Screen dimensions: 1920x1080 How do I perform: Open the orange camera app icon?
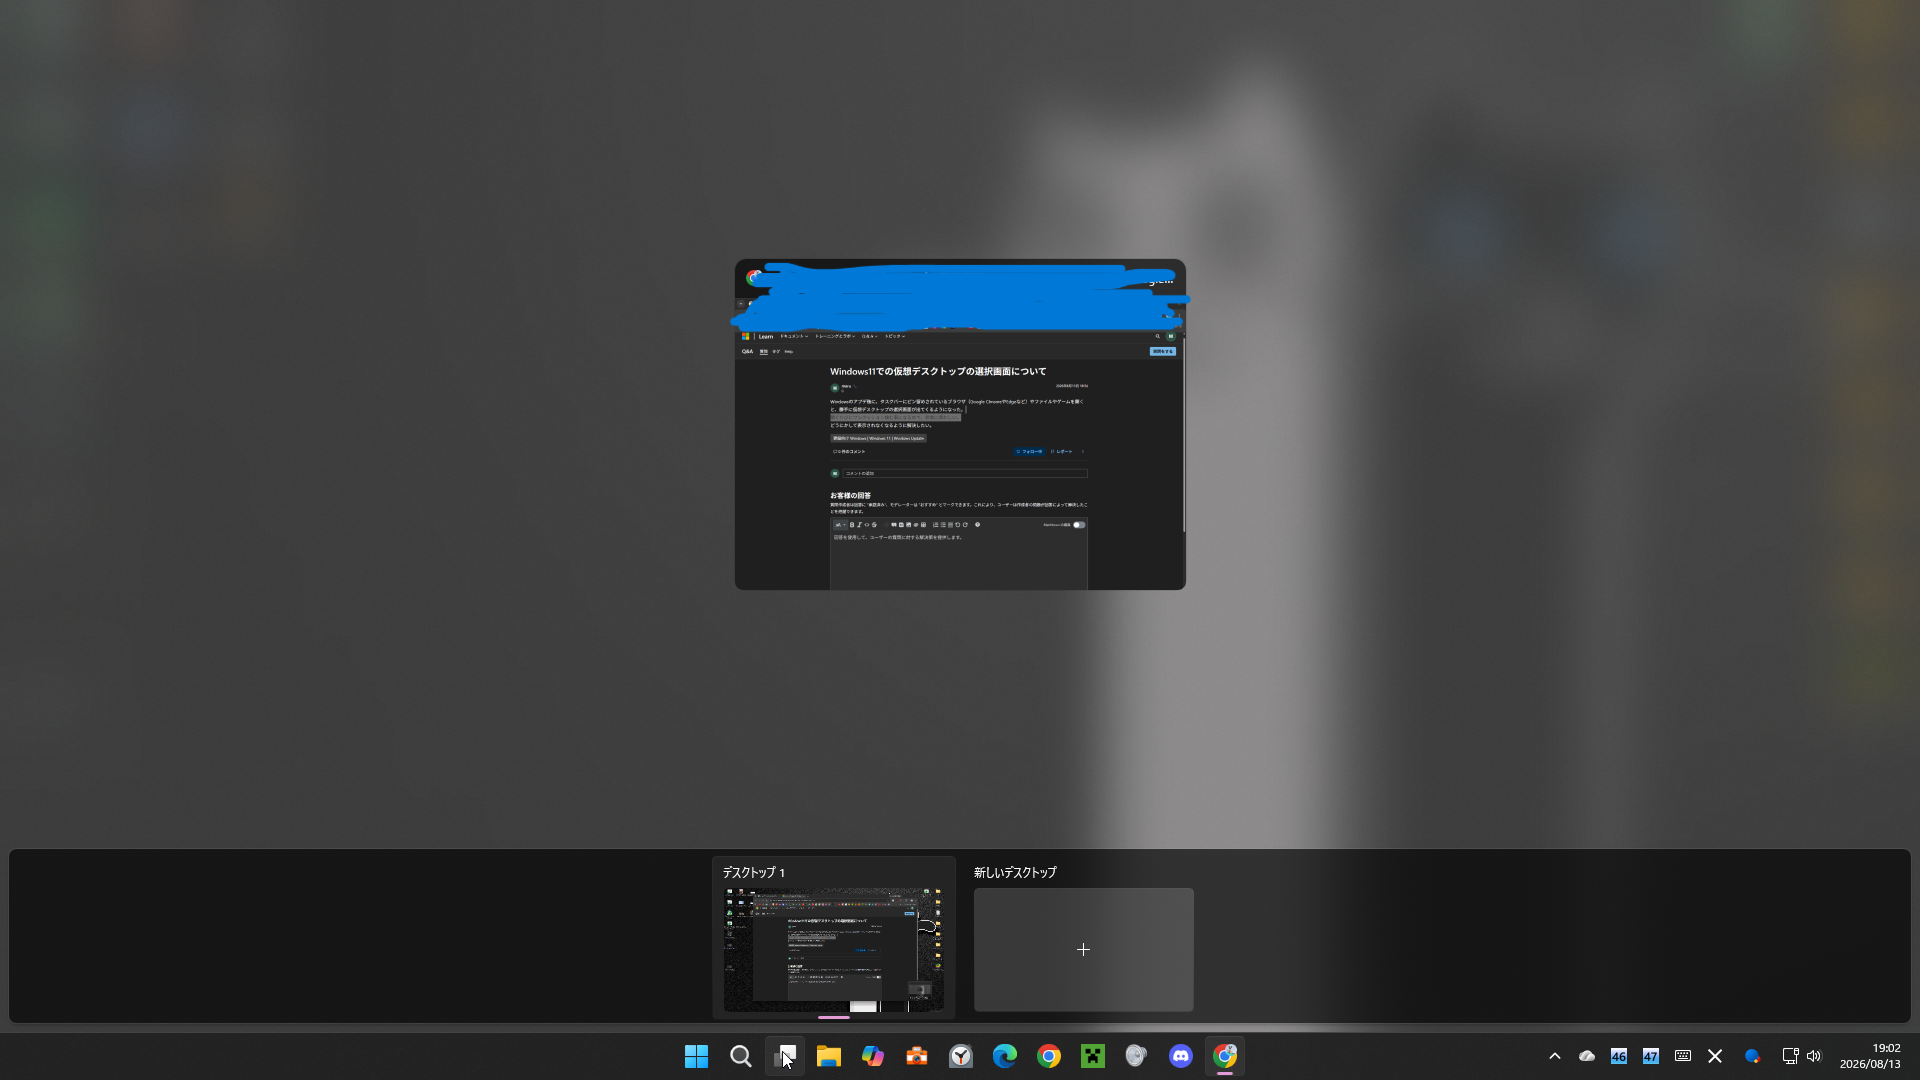(916, 1056)
